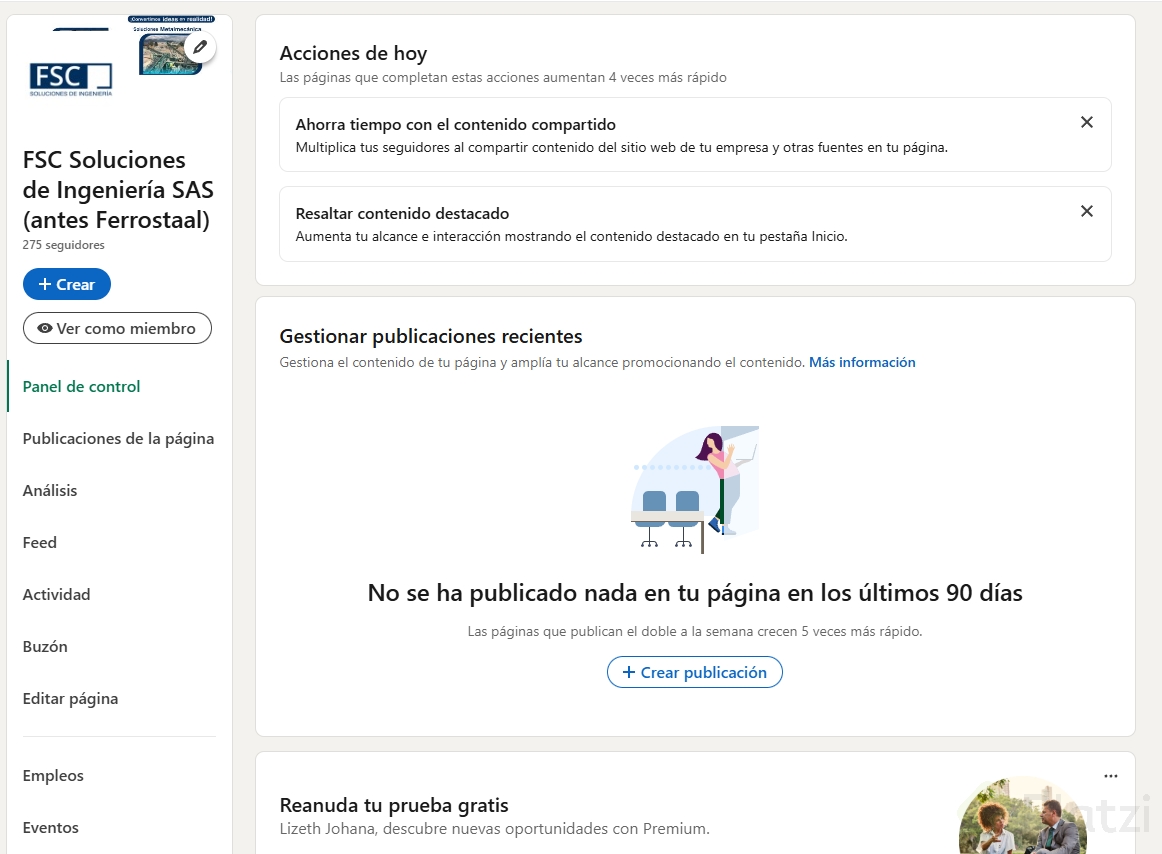Click the 'Más información' link

(862, 362)
